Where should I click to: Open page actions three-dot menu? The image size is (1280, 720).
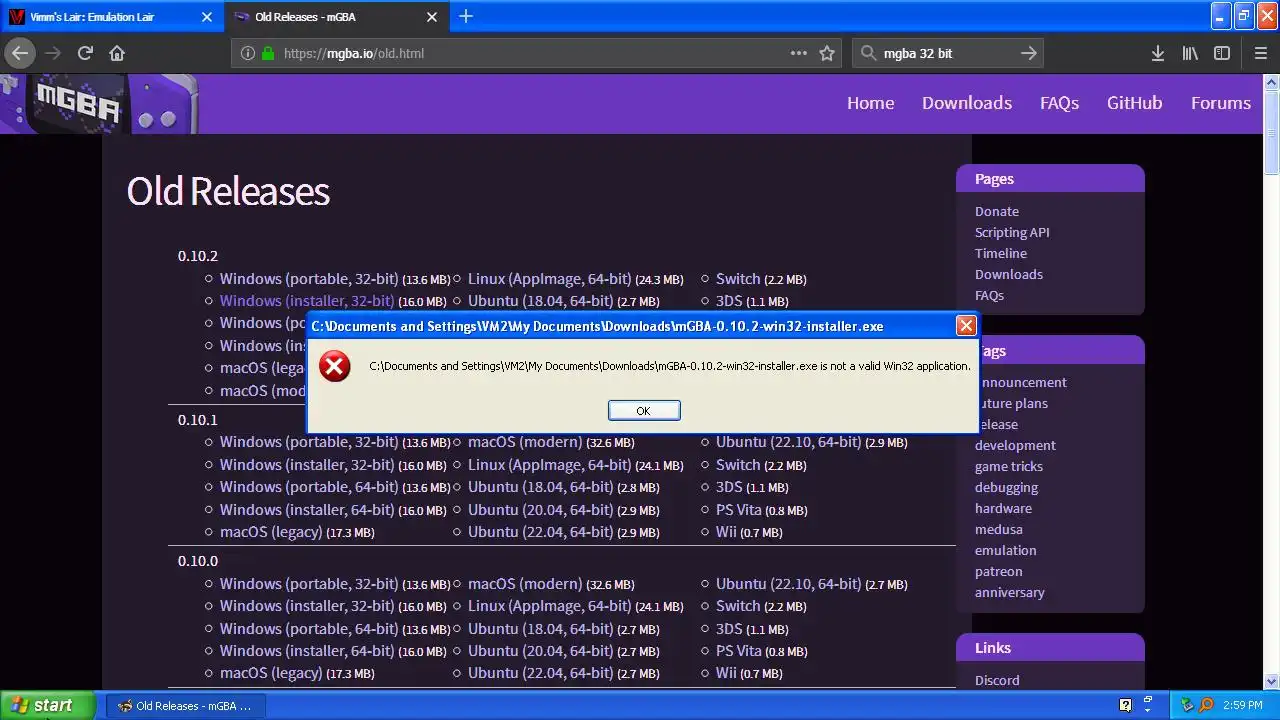799,53
